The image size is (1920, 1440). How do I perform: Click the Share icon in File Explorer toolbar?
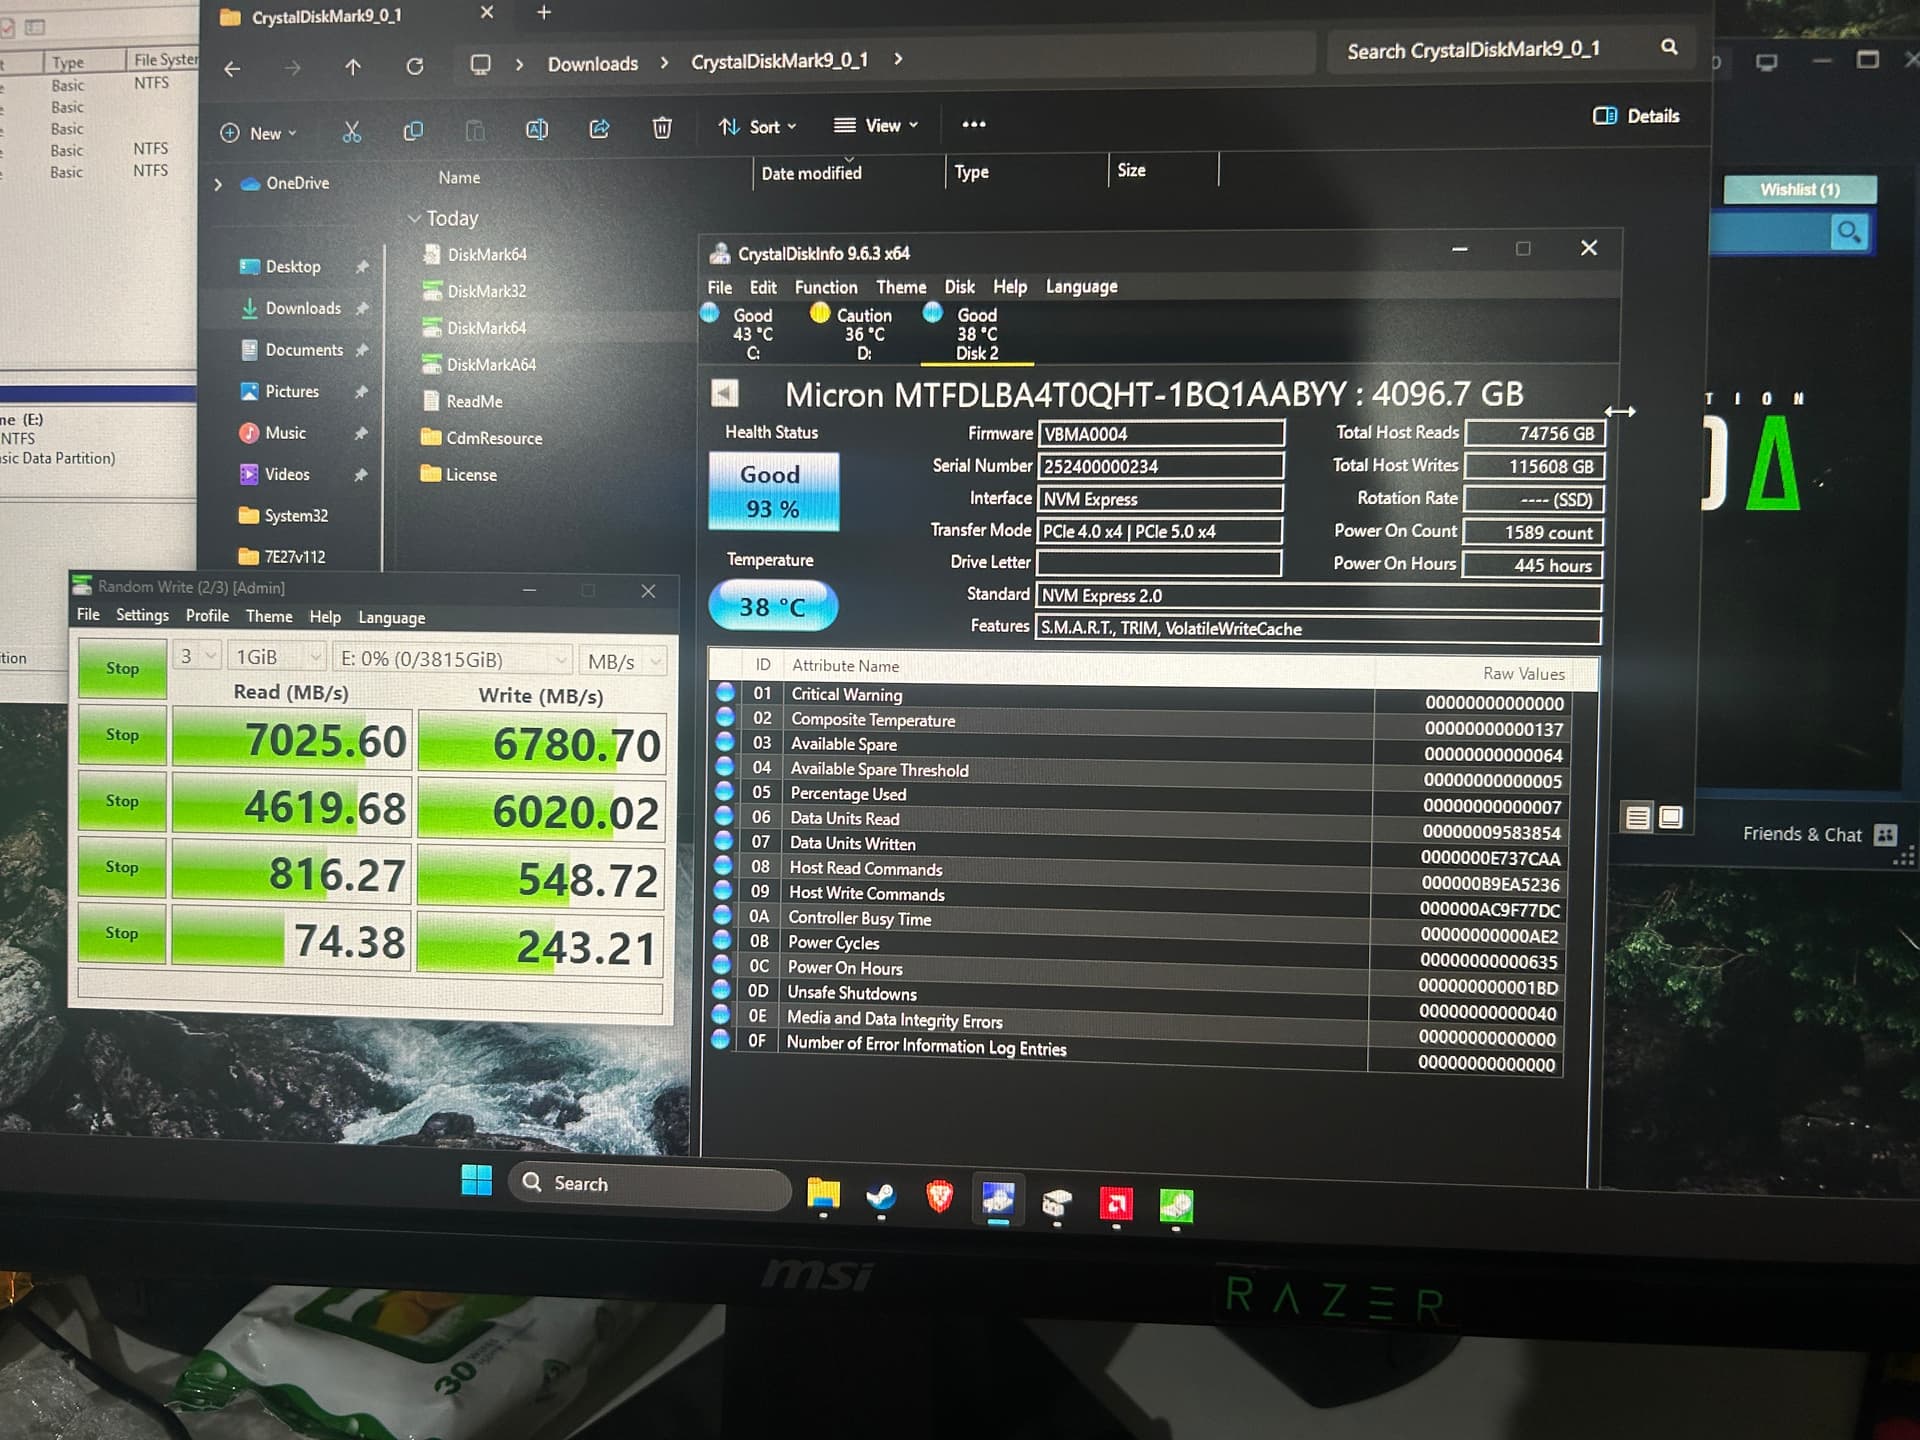tap(599, 128)
